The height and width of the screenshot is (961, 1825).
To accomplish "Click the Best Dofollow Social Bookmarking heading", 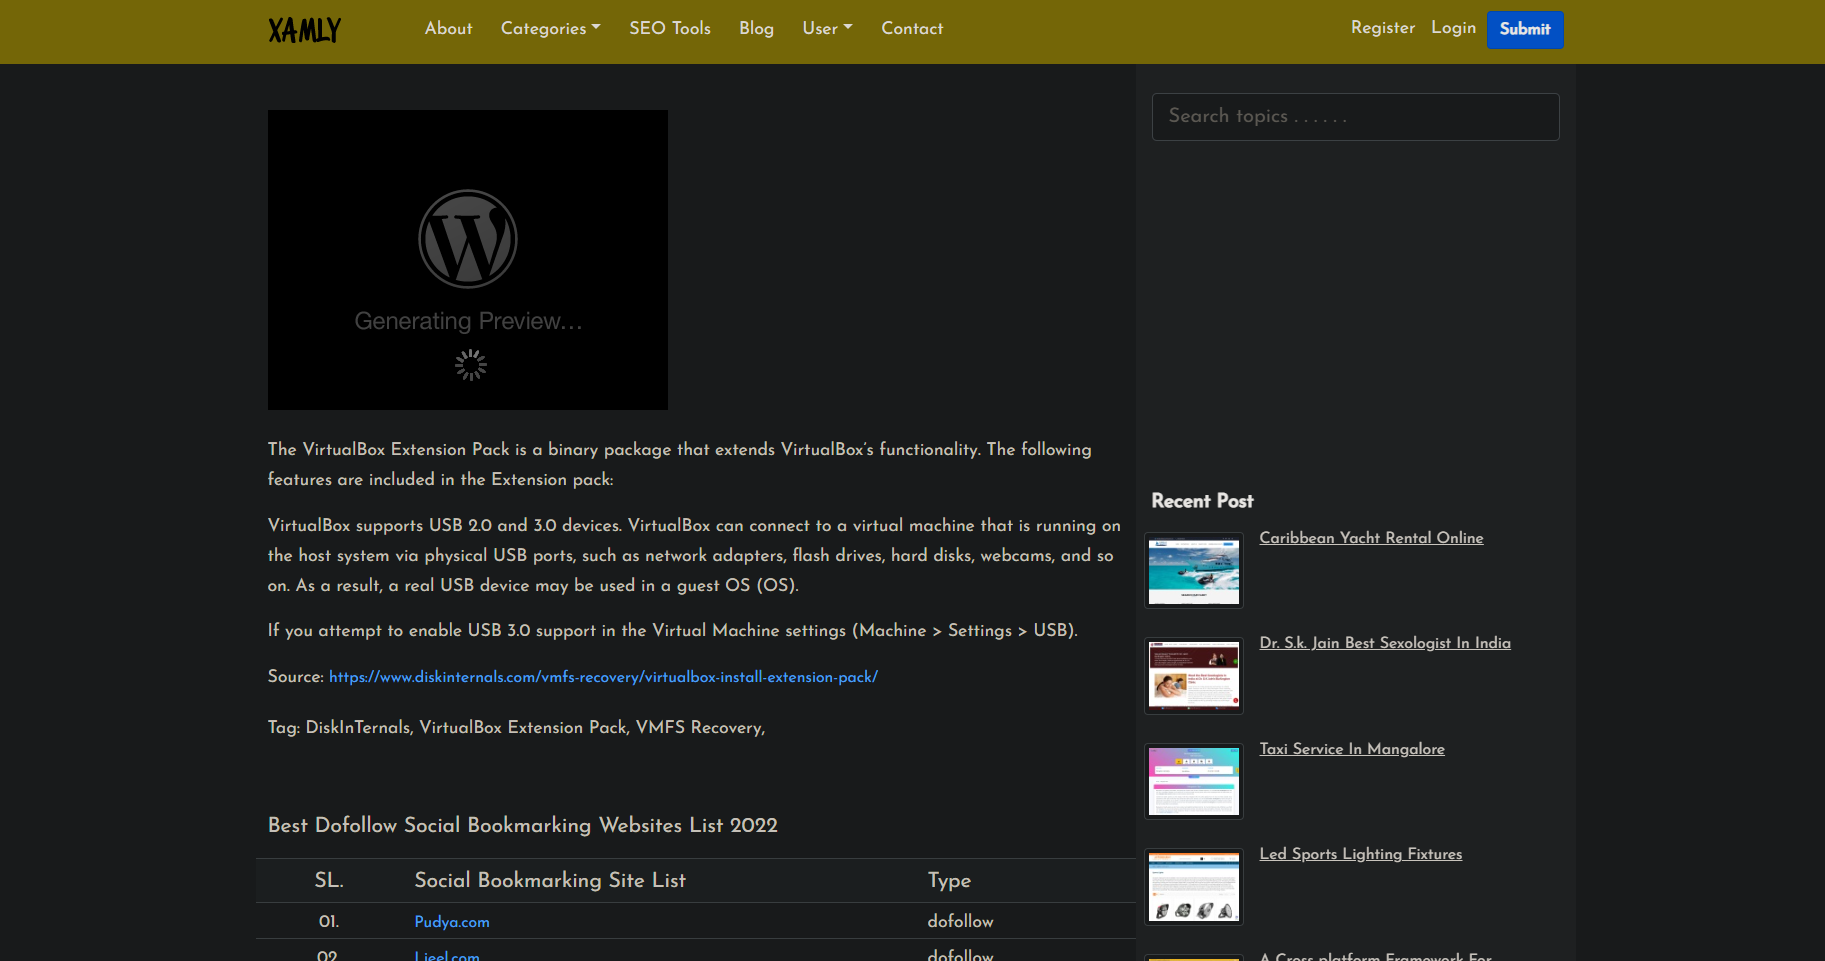I will (523, 825).
